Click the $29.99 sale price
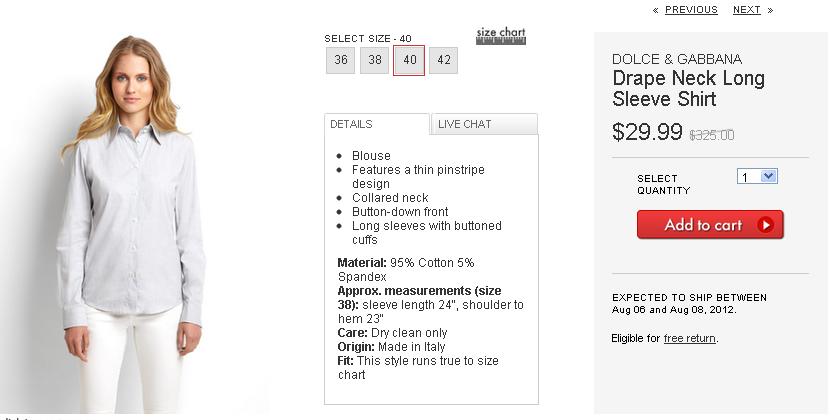This screenshot has height=420, width=831. pos(647,132)
